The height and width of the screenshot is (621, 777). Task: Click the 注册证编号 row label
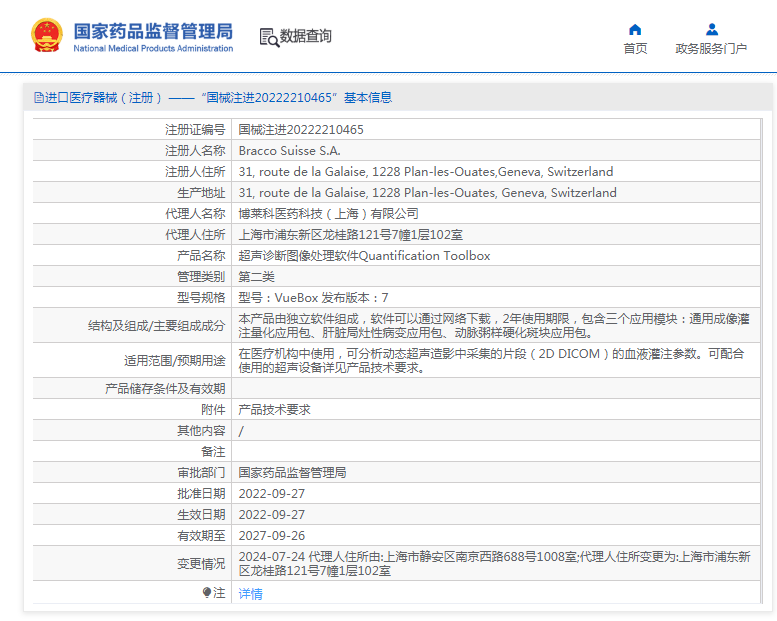[x=195, y=130]
